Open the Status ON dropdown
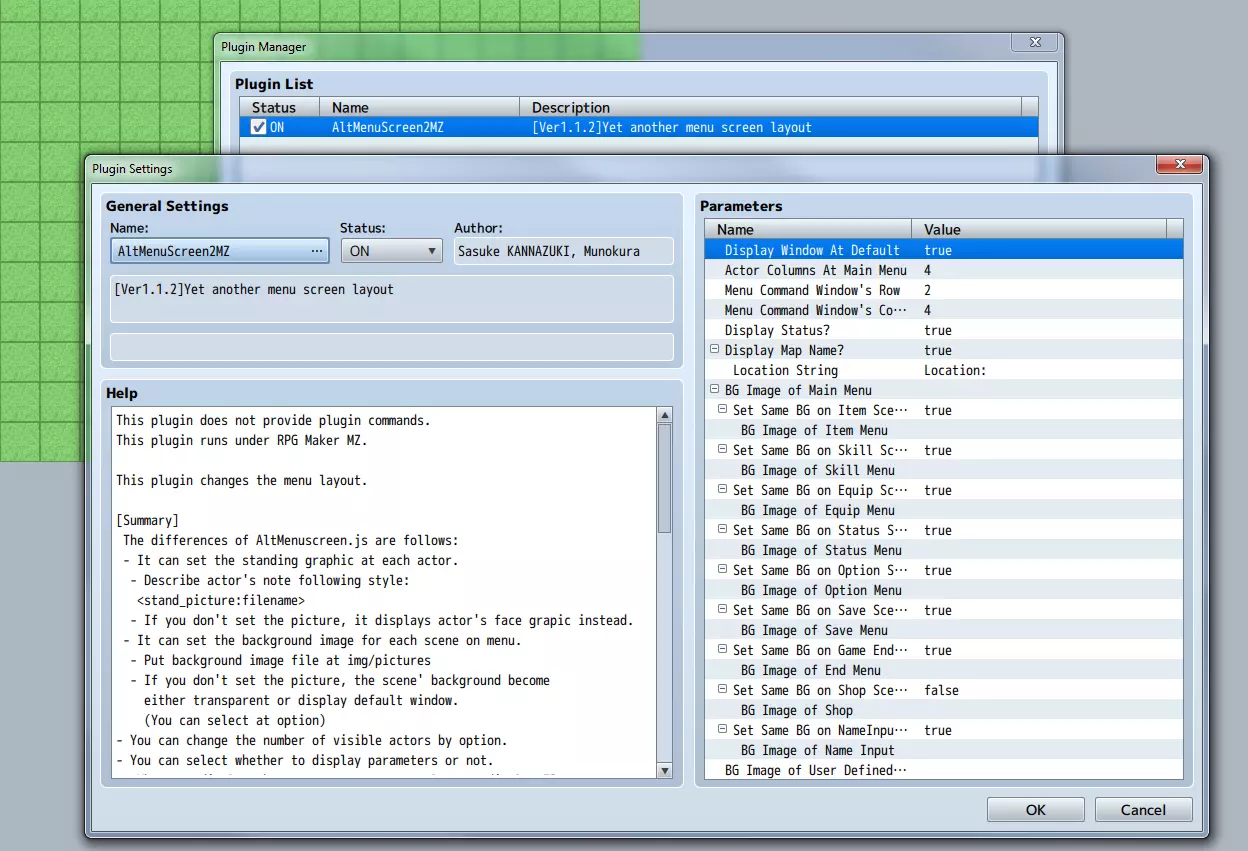The height and width of the screenshot is (851, 1248). point(391,251)
